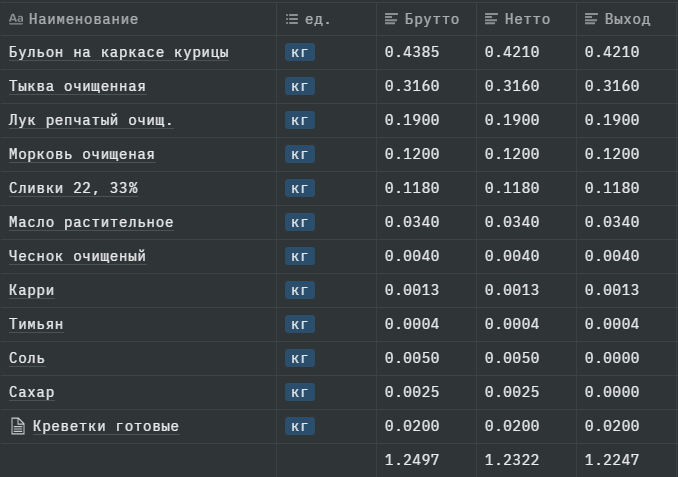Select Брутто value 0.4385 for Бульон
Image resolution: width=678 pixels, height=477 pixels.
tap(412, 52)
